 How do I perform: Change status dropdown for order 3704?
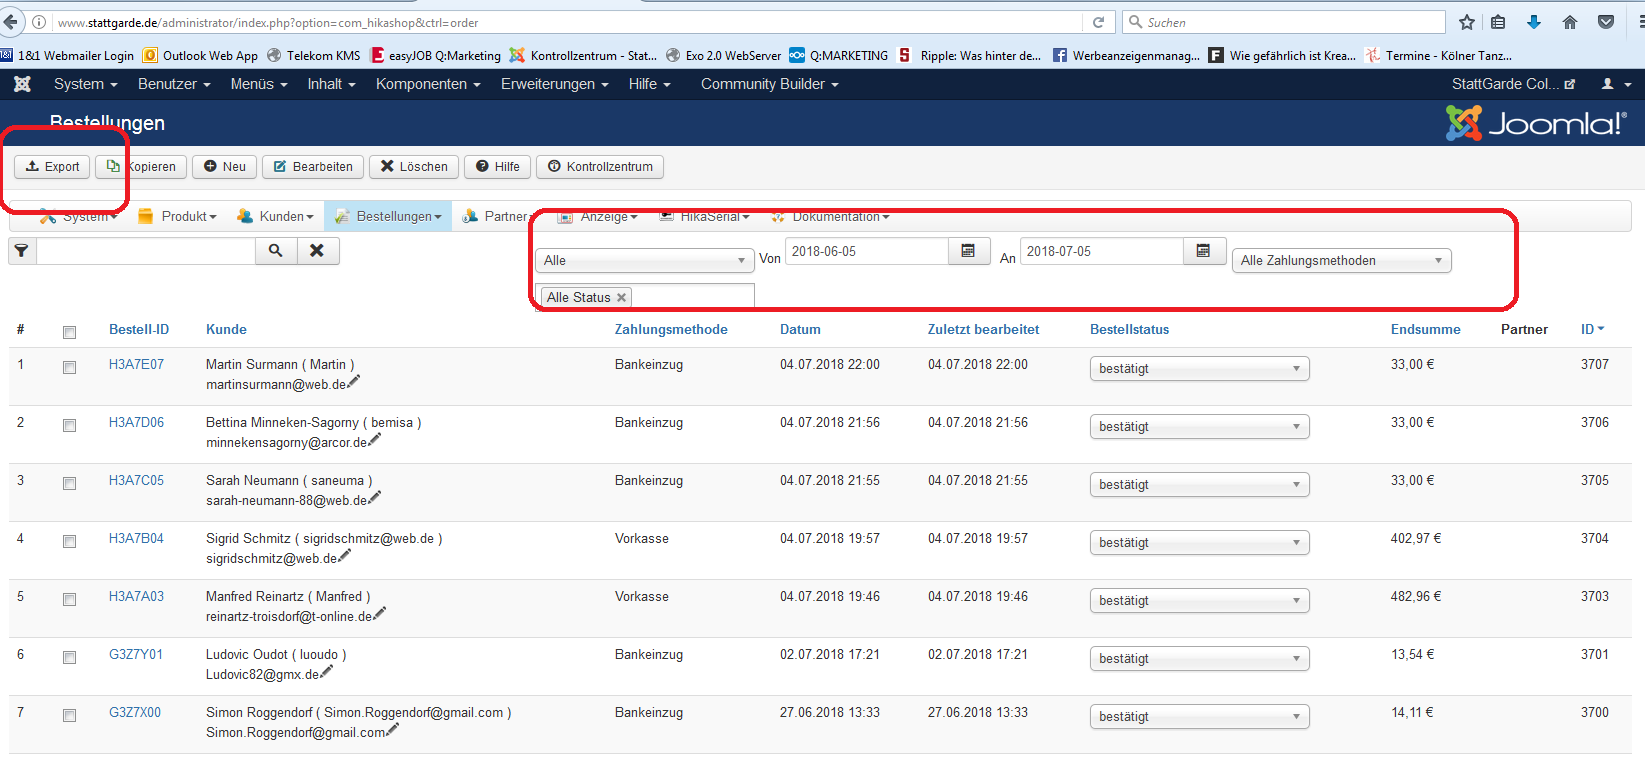[1199, 543]
